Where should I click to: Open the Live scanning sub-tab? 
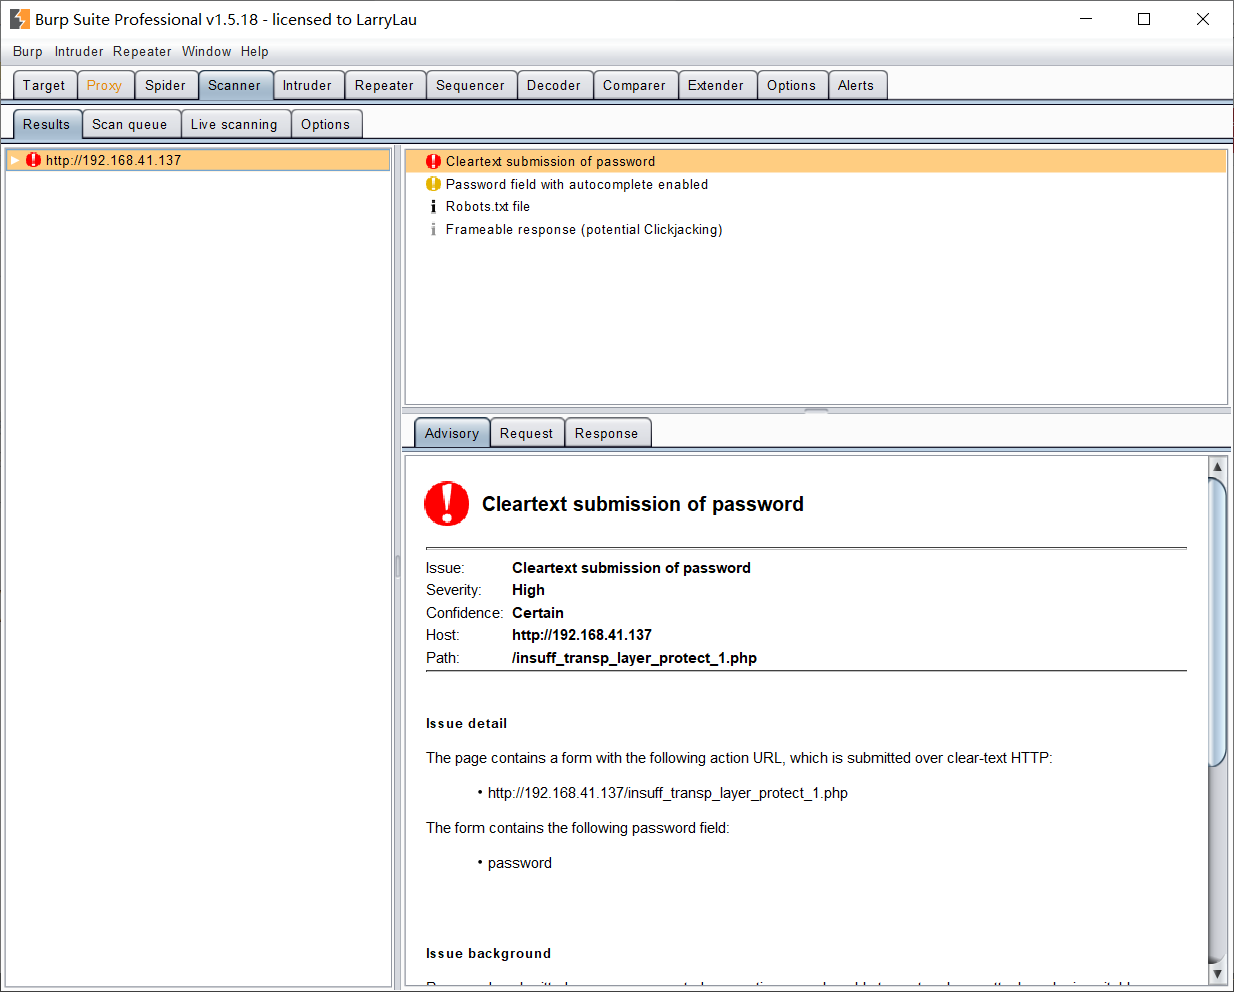tap(235, 124)
